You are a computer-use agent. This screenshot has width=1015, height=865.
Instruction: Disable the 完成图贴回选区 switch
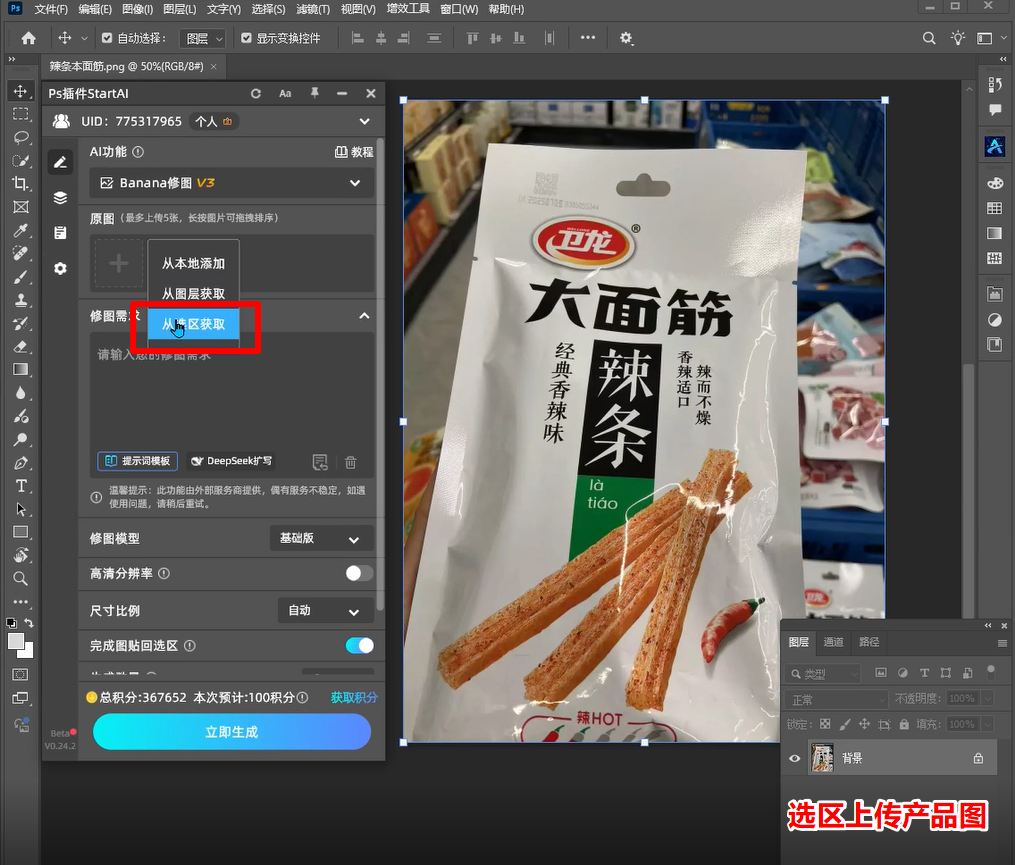359,646
